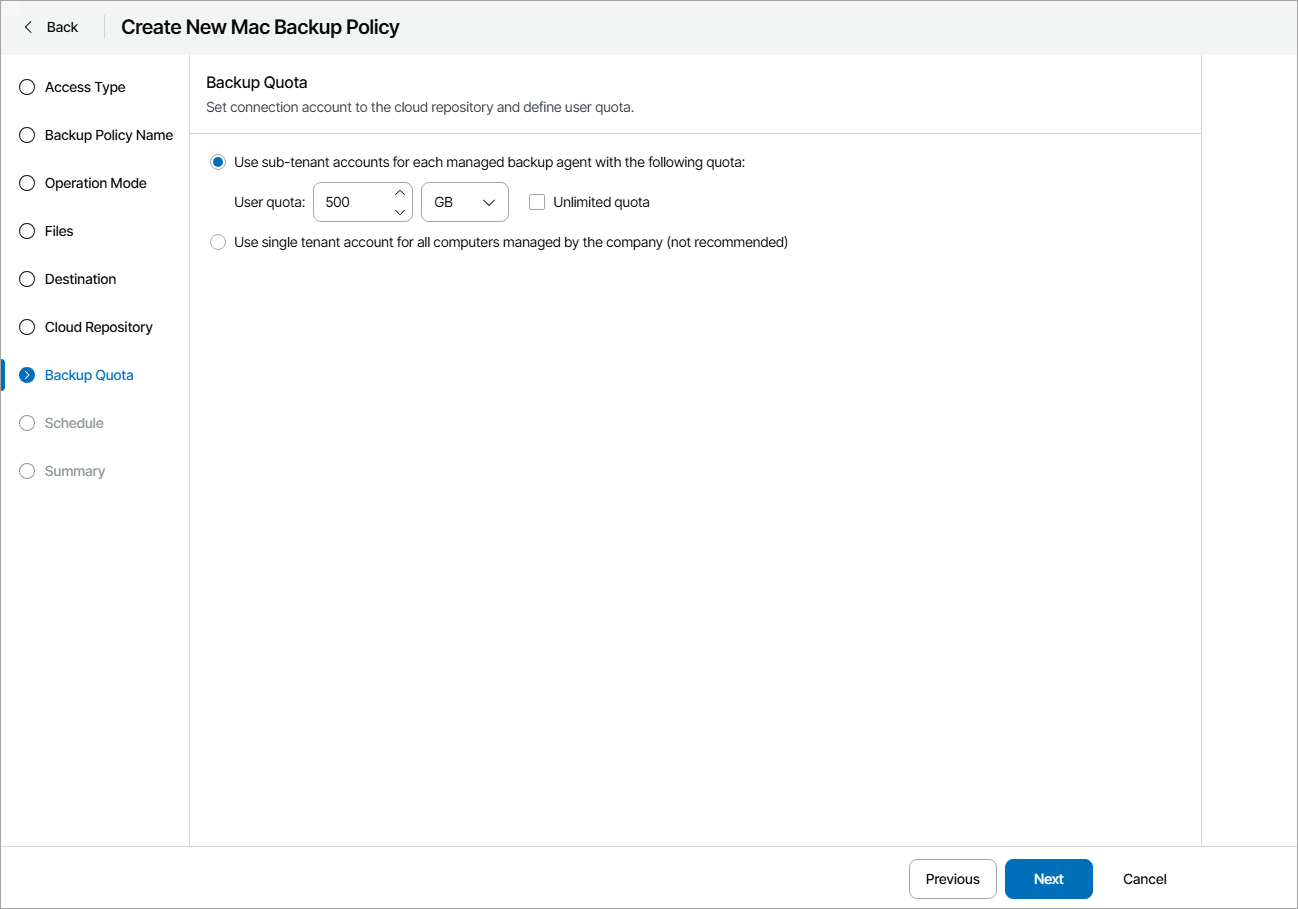Screen dimensions: 1298x909
Task: Click the back chevron next to Back
Action: click(x=27, y=27)
